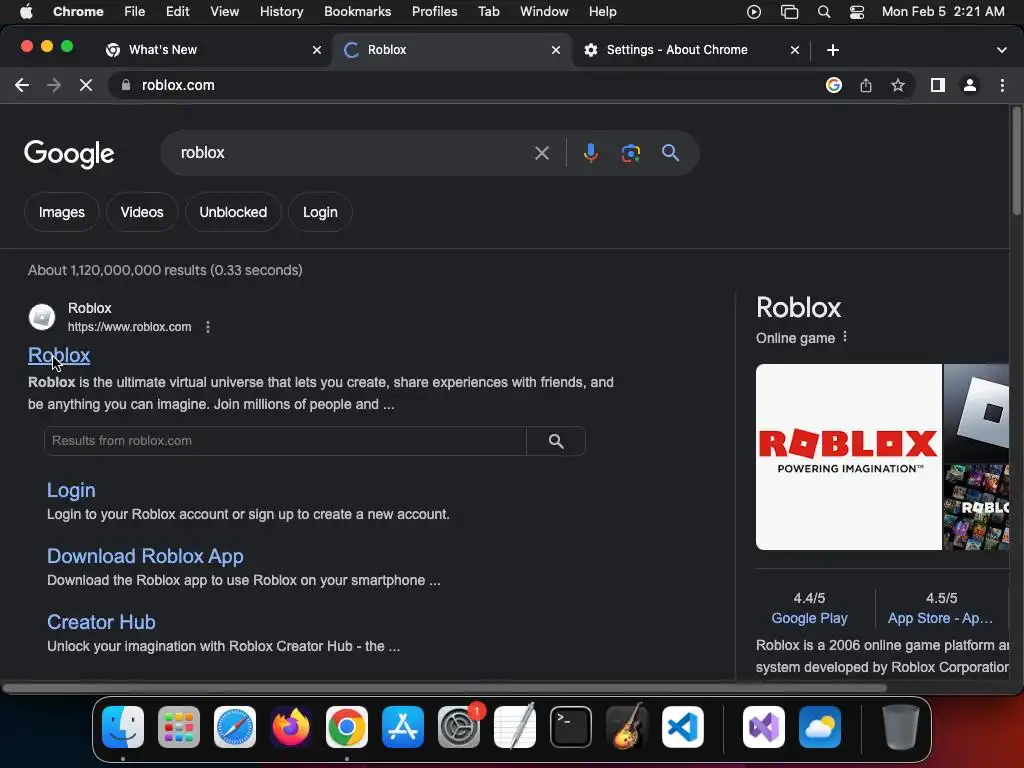This screenshot has width=1024, height=768.
Task: Open the Roblox main result link
Action: coord(59,355)
